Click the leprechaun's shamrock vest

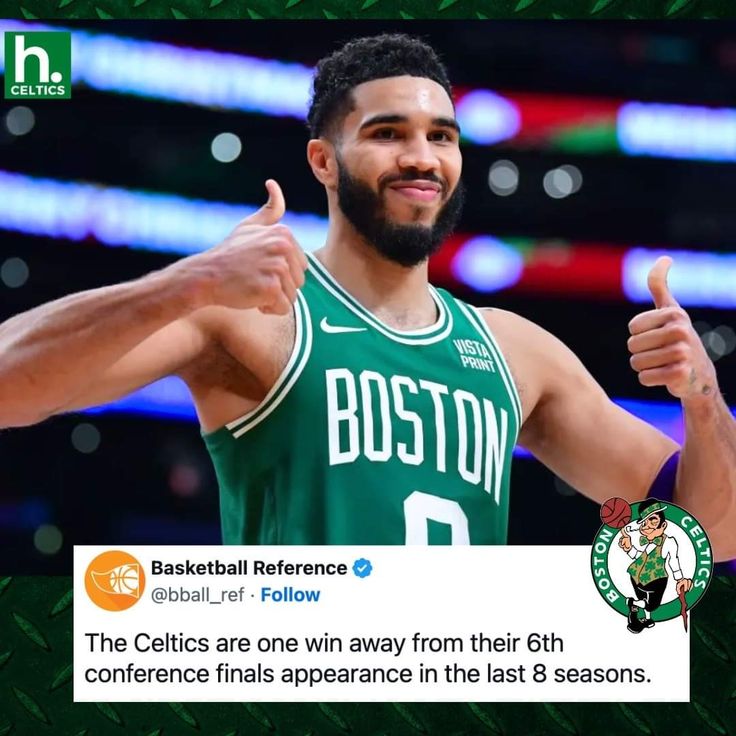[649, 561]
